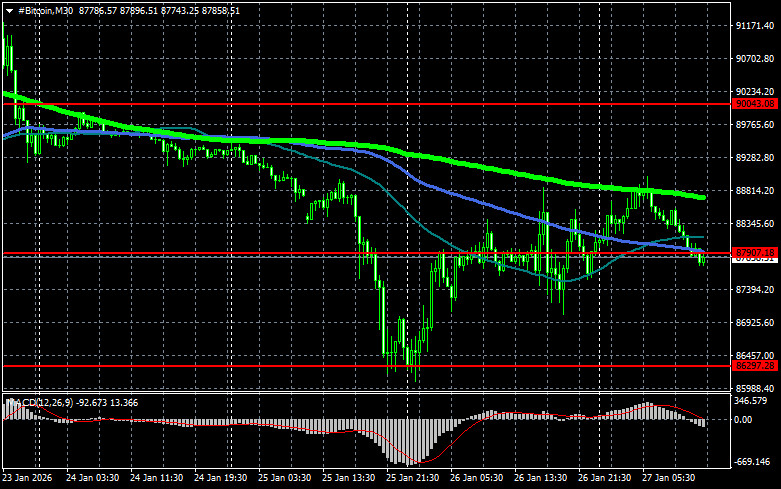Click the 346.579 MACD scale label
This screenshot has height=489, width=781.
[x=751, y=400]
